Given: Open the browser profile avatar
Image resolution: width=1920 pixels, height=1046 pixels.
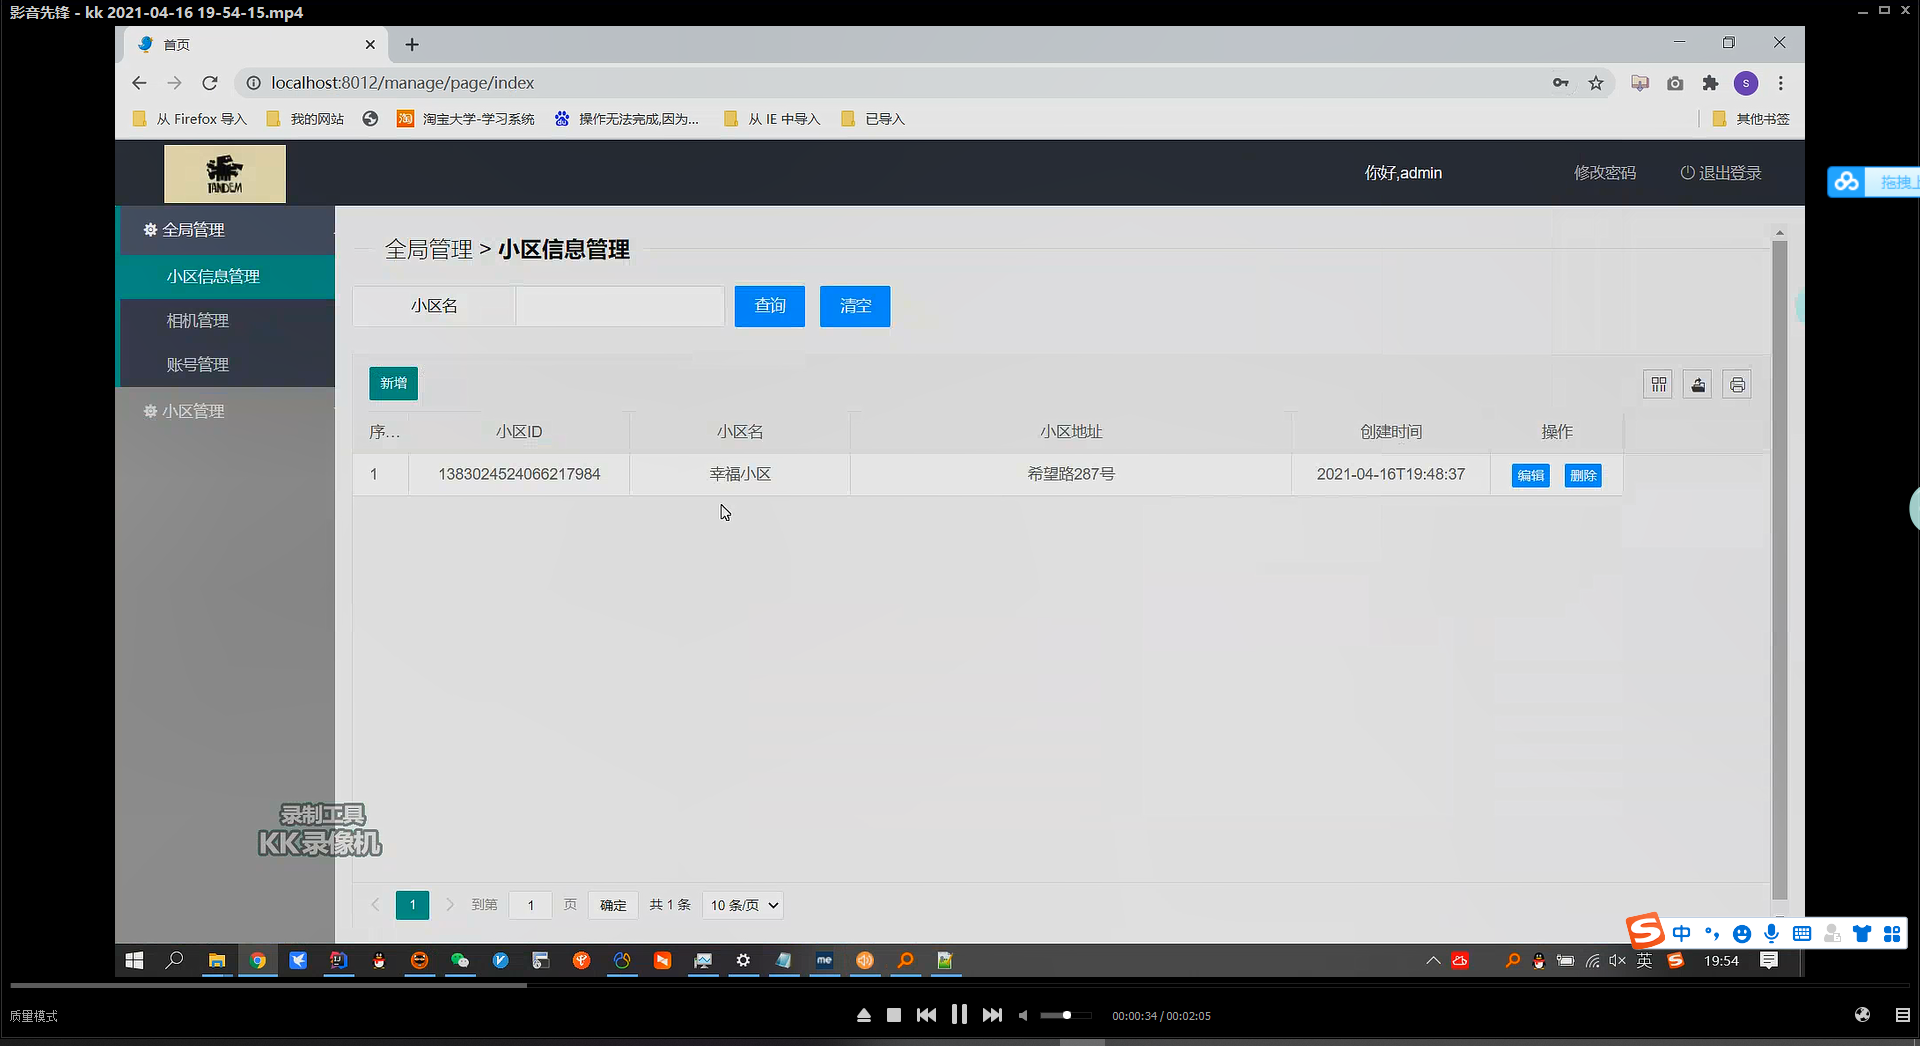Looking at the screenshot, I should (x=1746, y=83).
